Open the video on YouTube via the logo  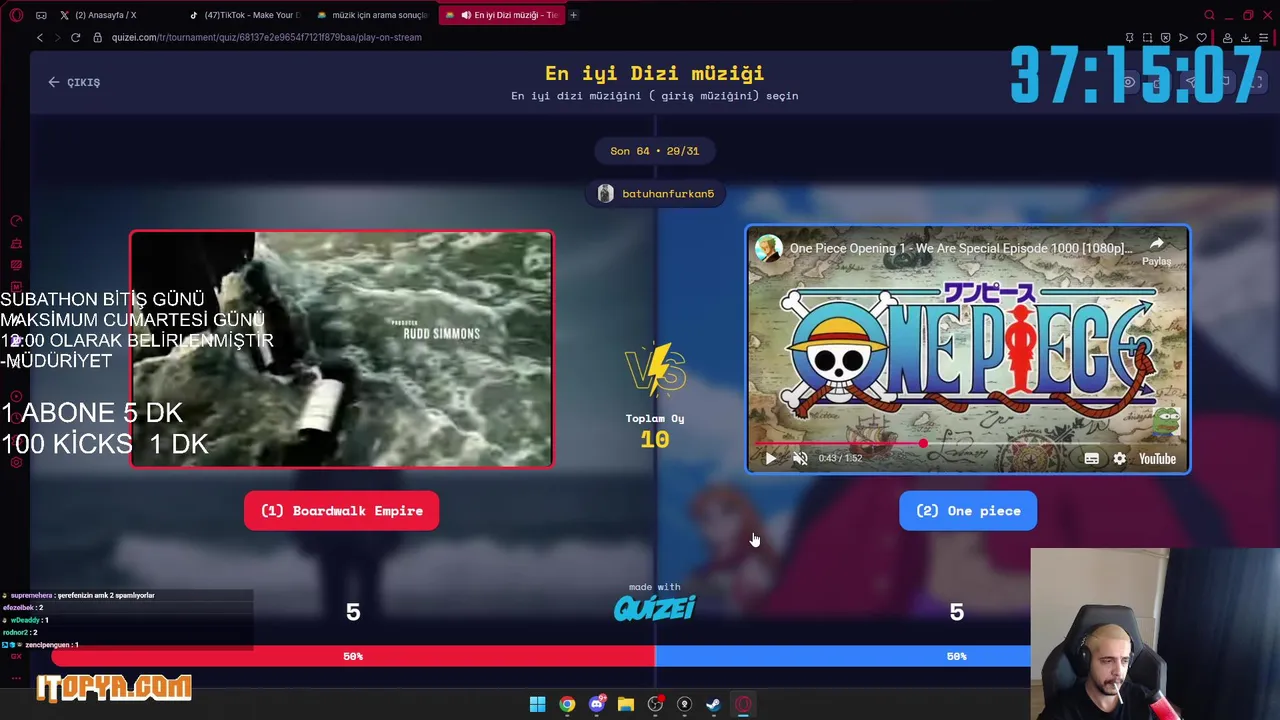tap(1157, 458)
